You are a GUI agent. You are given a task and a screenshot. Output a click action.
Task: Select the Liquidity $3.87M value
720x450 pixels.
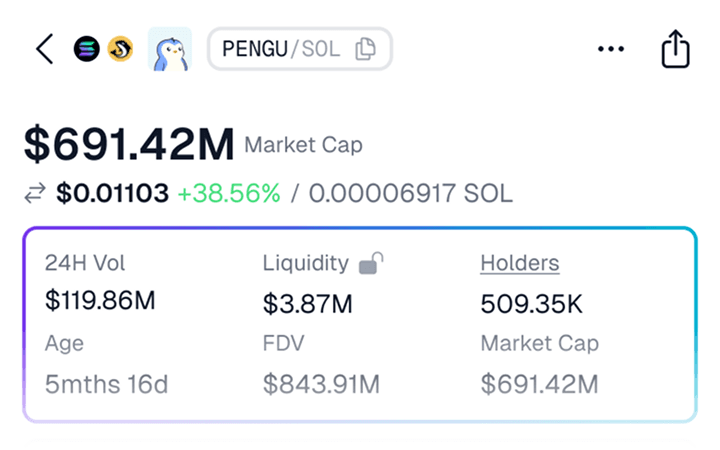pyautogui.click(x=308, y=304)
